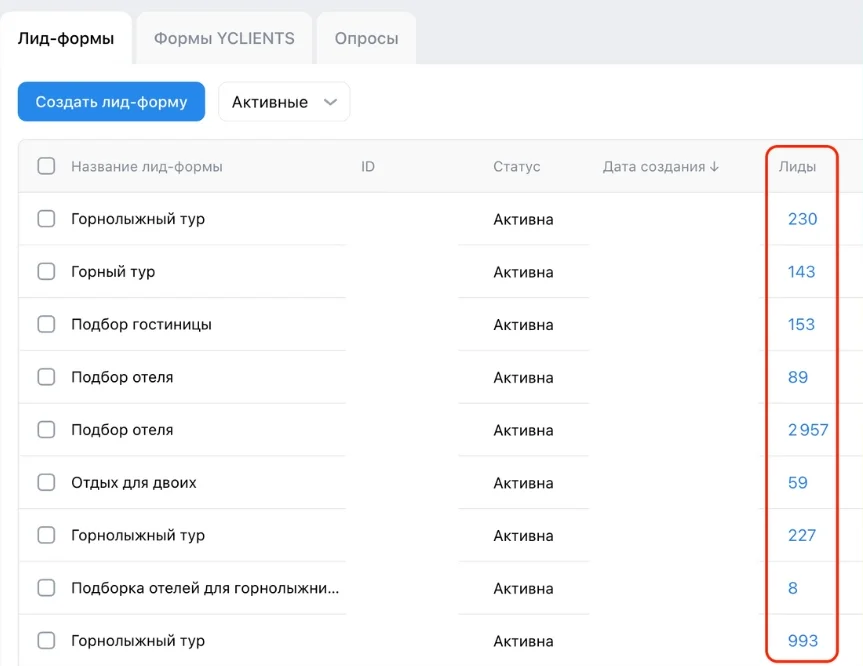
Task: Check the Подборка отелей для горнолыжни… row
Action: 46,588
